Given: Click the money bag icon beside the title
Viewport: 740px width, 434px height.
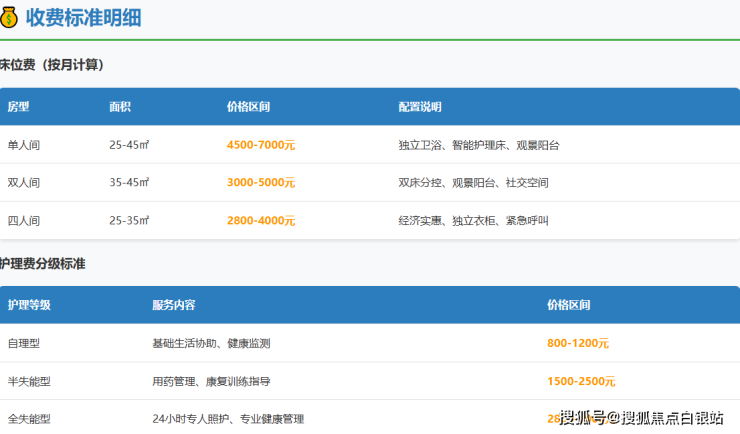Looking at the screenshot, I should point(9,17).
